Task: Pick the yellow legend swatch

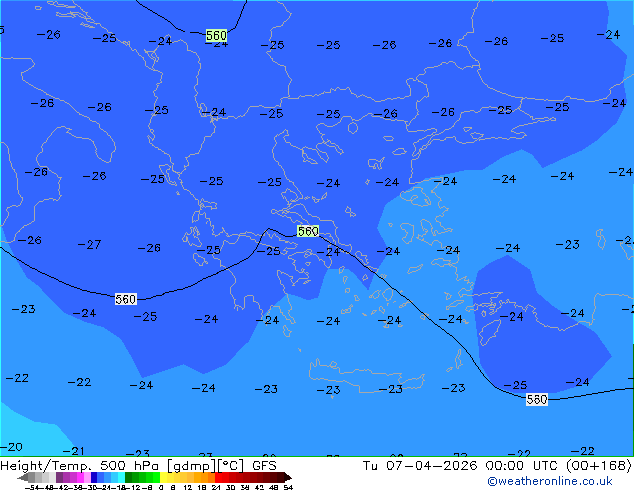Action: [x=163, y=477]
